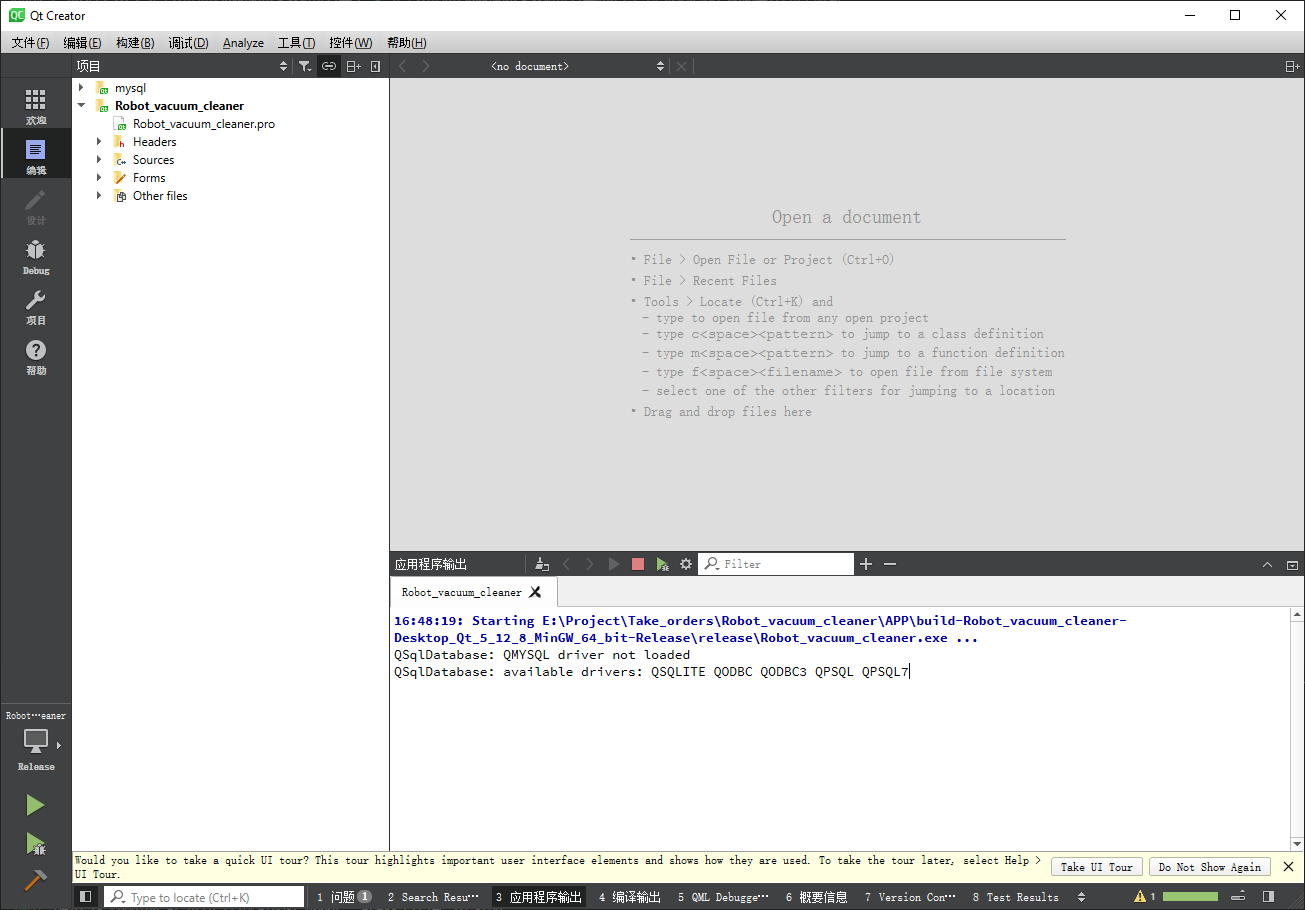This screenshot has height=910, width=1305.
Task: Clear the application output pane
Action: 541,564
